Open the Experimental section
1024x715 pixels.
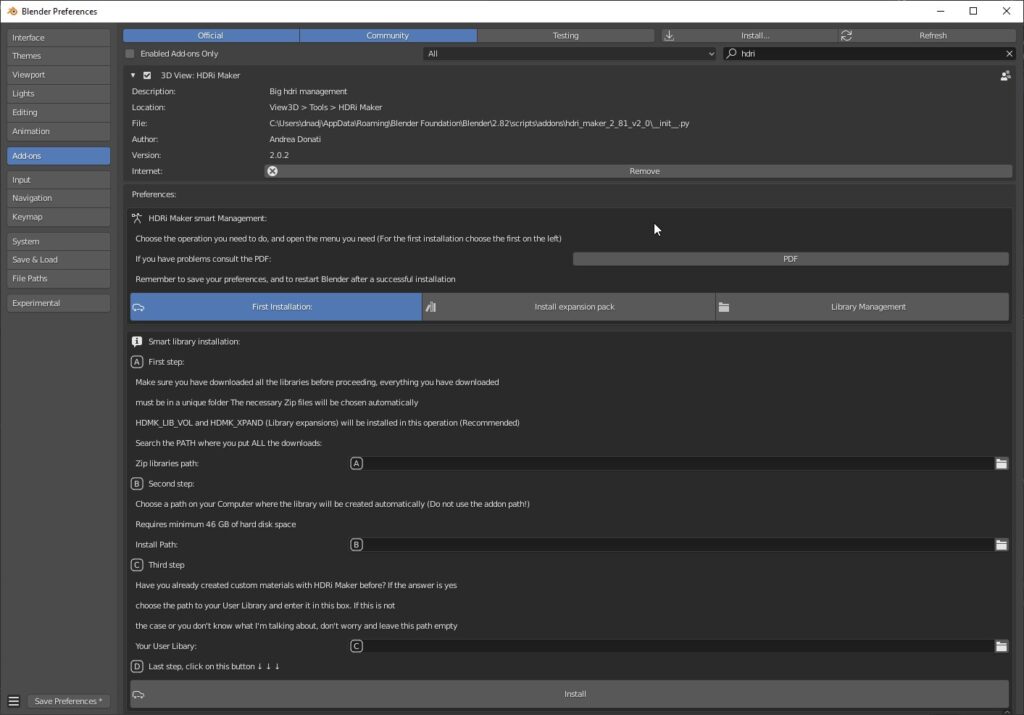click(x=59, y=304)
